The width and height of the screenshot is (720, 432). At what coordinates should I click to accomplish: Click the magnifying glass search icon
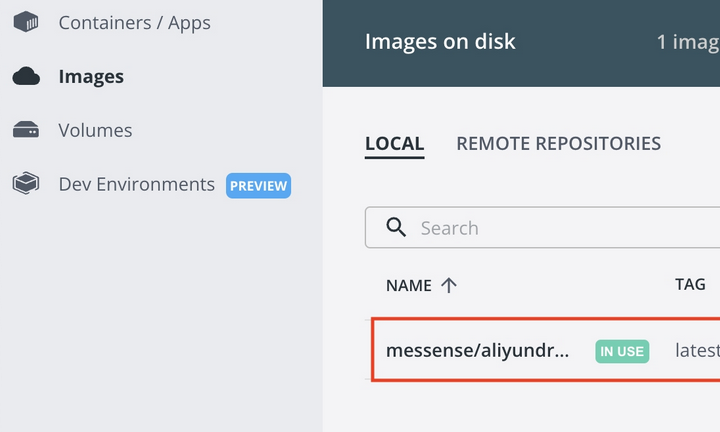(396, 227)
